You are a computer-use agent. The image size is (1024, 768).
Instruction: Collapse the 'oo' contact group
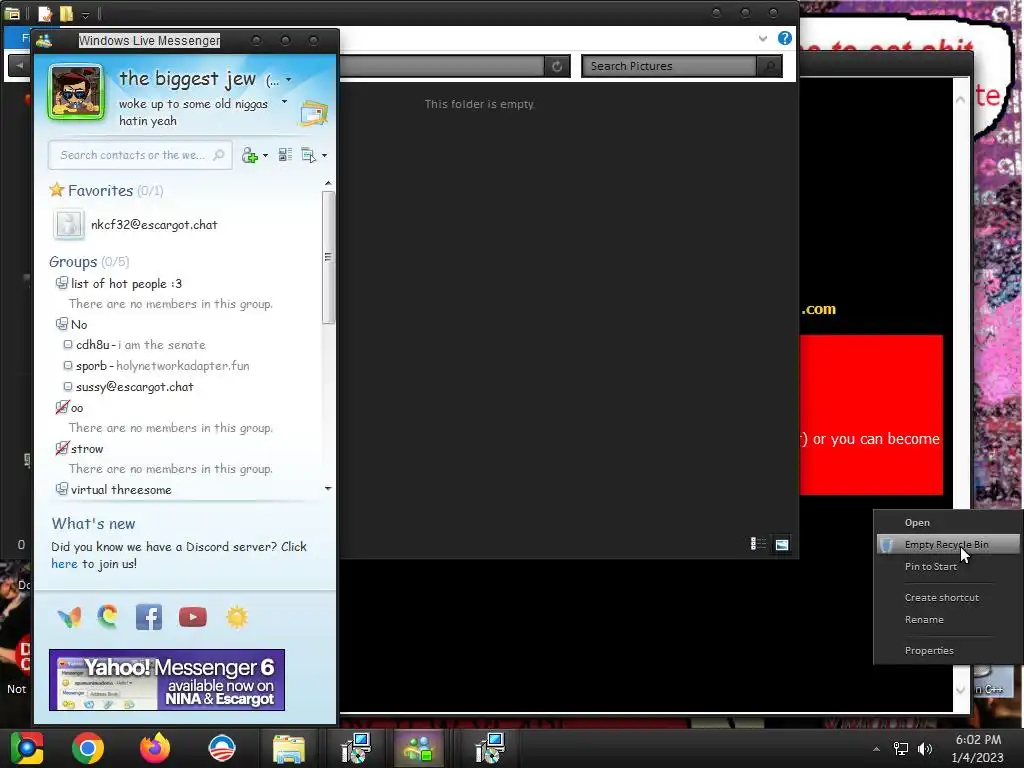[x=61, y=407]
